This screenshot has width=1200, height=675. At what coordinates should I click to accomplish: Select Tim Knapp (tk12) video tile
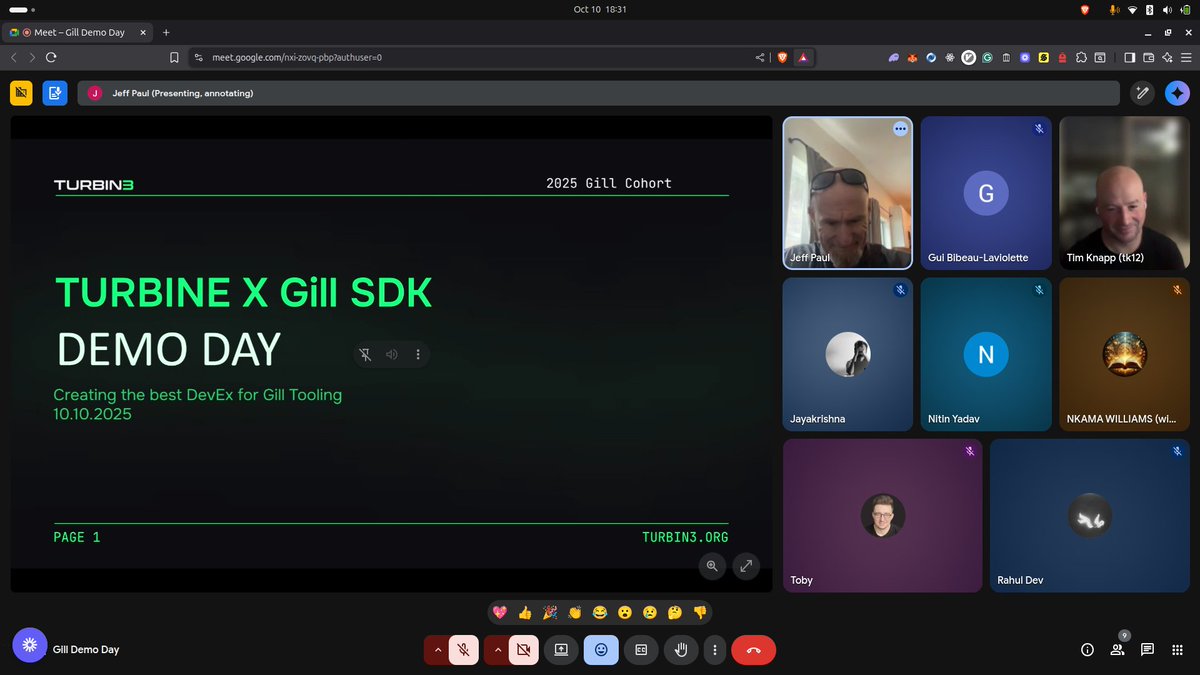(1124, 193)
